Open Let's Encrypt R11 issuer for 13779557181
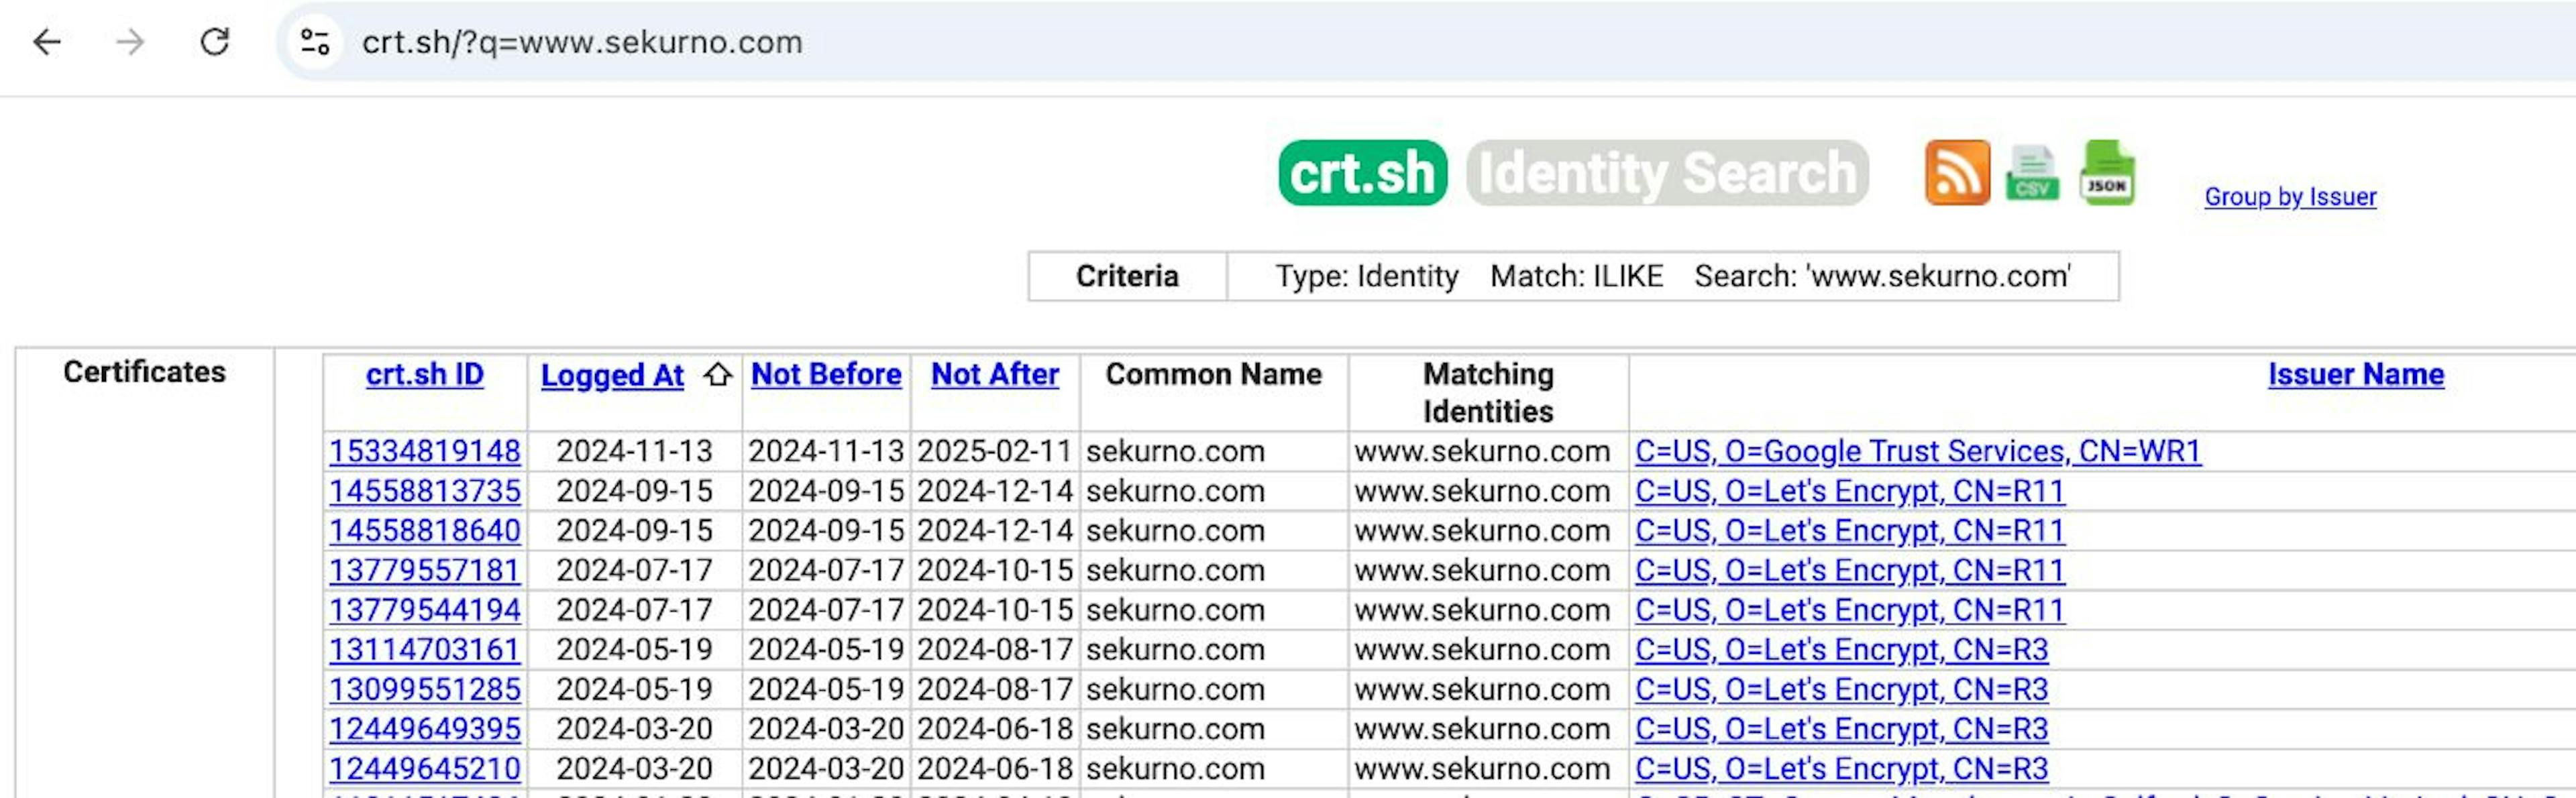This screenshot has width=2576, height=798. [x=1850, y=570]
